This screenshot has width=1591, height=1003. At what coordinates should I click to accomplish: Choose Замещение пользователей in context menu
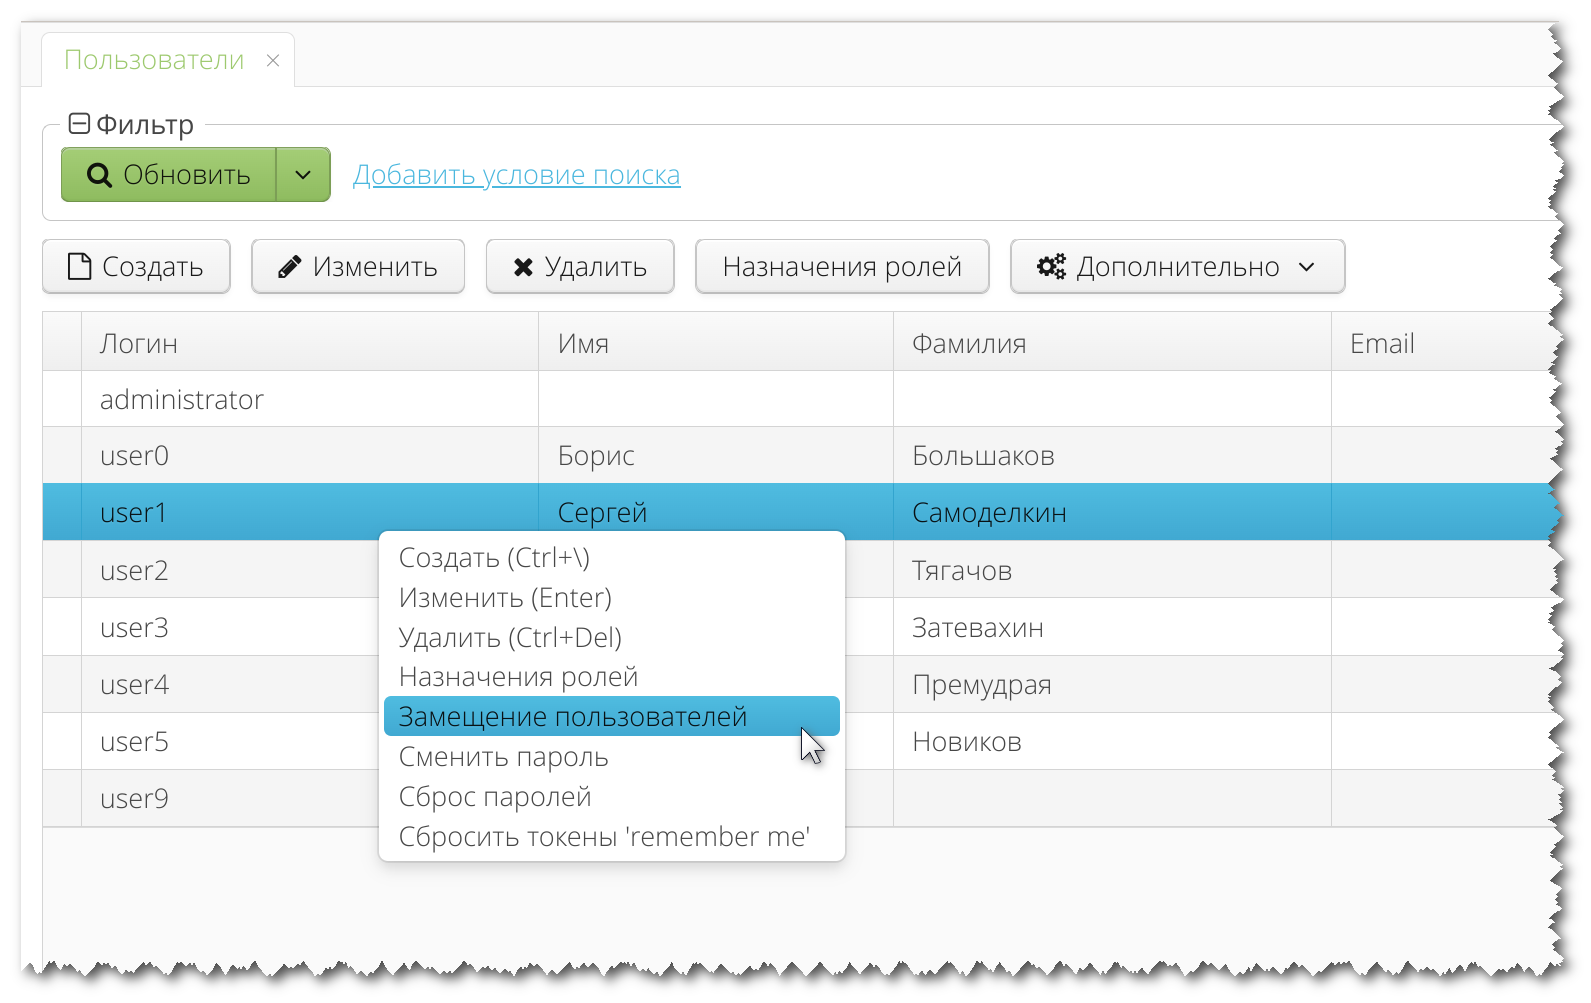tap(612, 717)
